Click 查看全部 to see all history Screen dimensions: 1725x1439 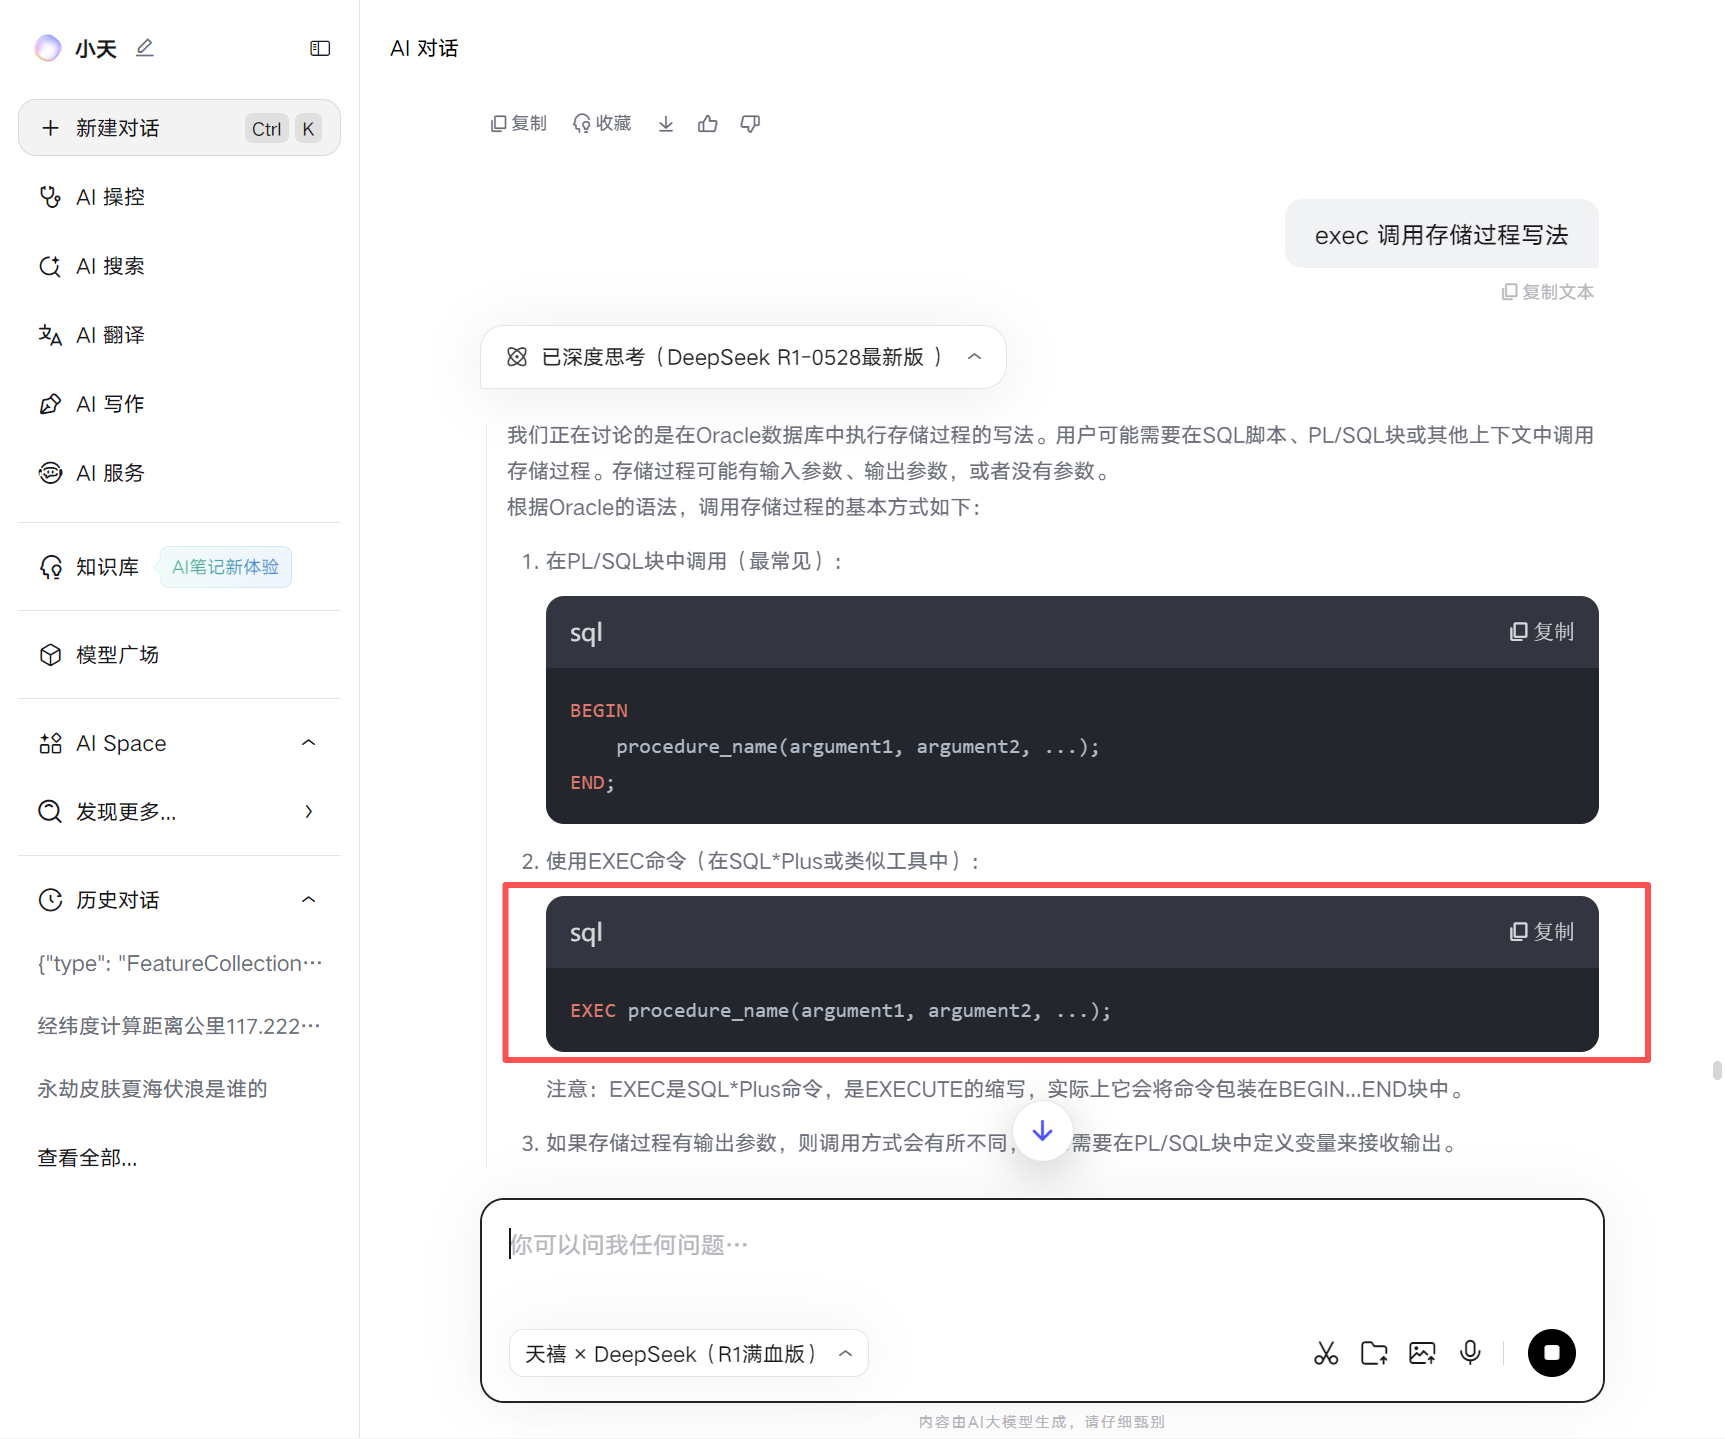(x=88, y=1158)
